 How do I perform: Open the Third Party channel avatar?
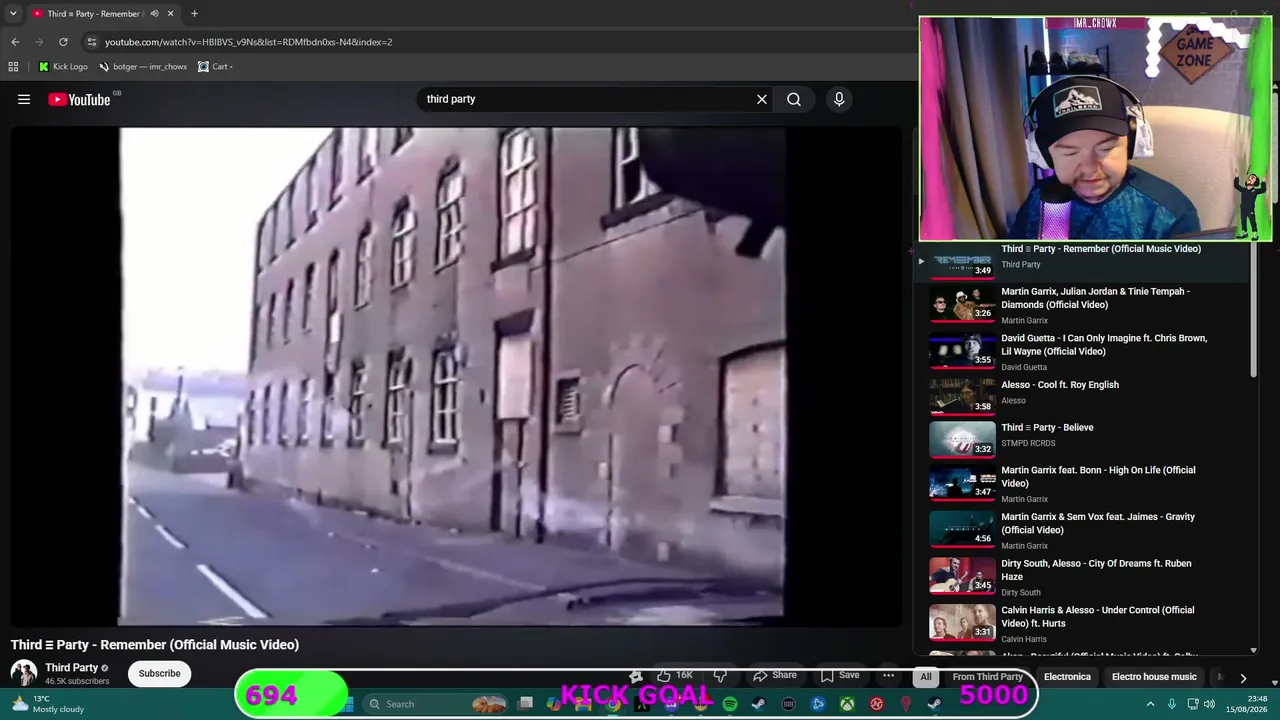coord(24,673)
